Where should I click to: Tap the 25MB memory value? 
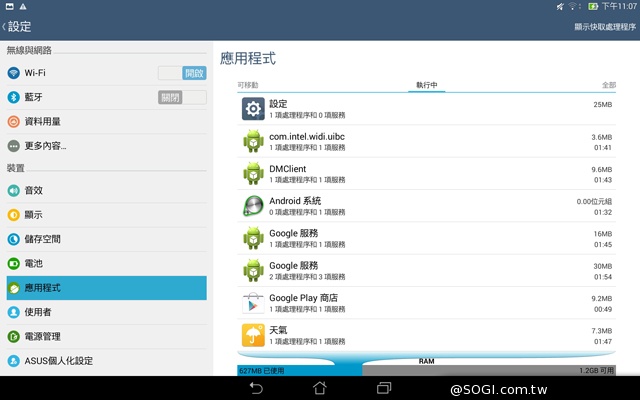[602, 104]
